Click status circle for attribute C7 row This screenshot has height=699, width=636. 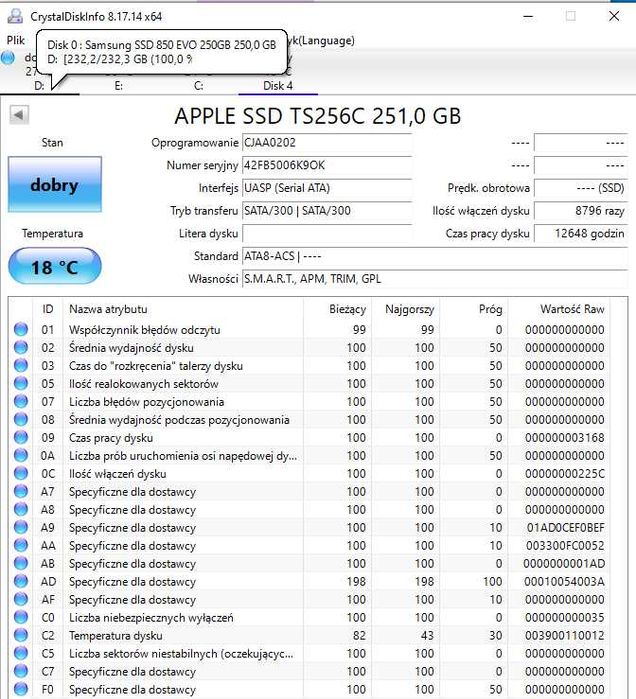point(21,671)
